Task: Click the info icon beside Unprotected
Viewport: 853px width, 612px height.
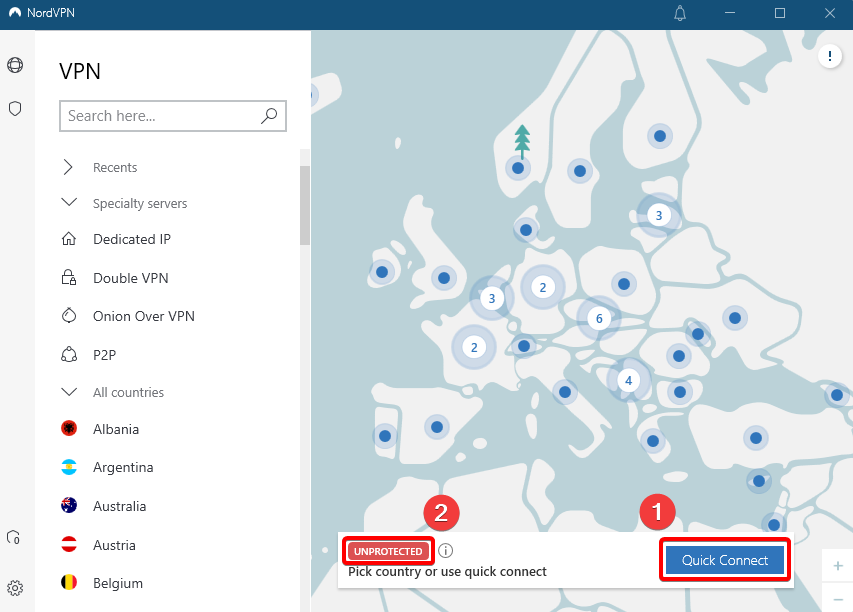Action: (x=446, y=550)
